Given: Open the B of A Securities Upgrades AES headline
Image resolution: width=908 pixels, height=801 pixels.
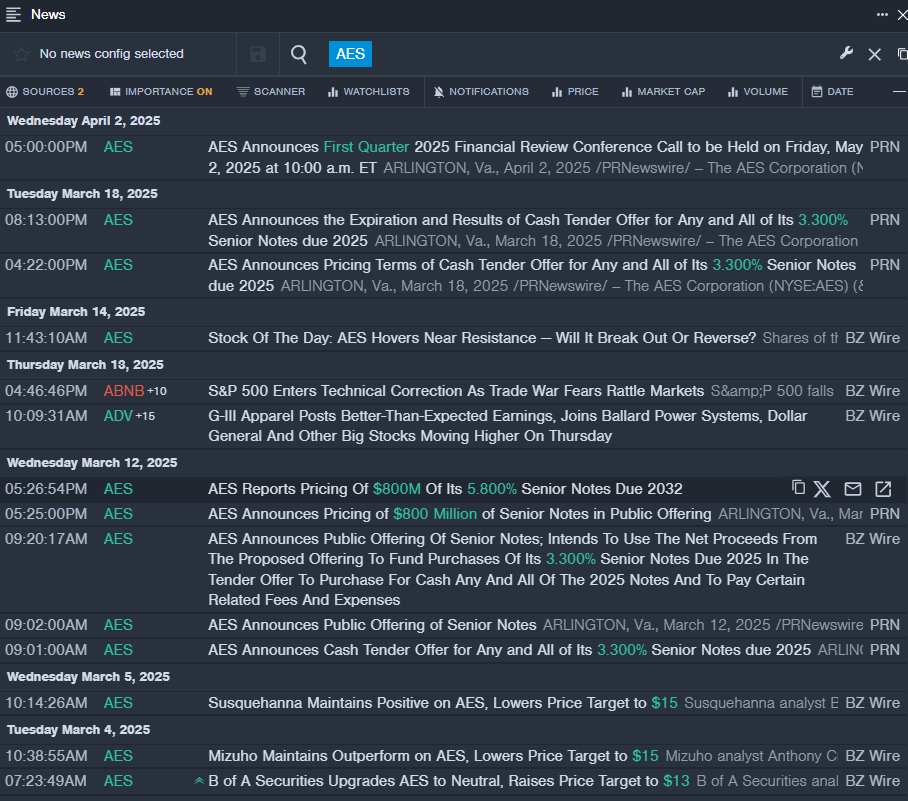Looking at the screenshot, I should tap(449, 781).
